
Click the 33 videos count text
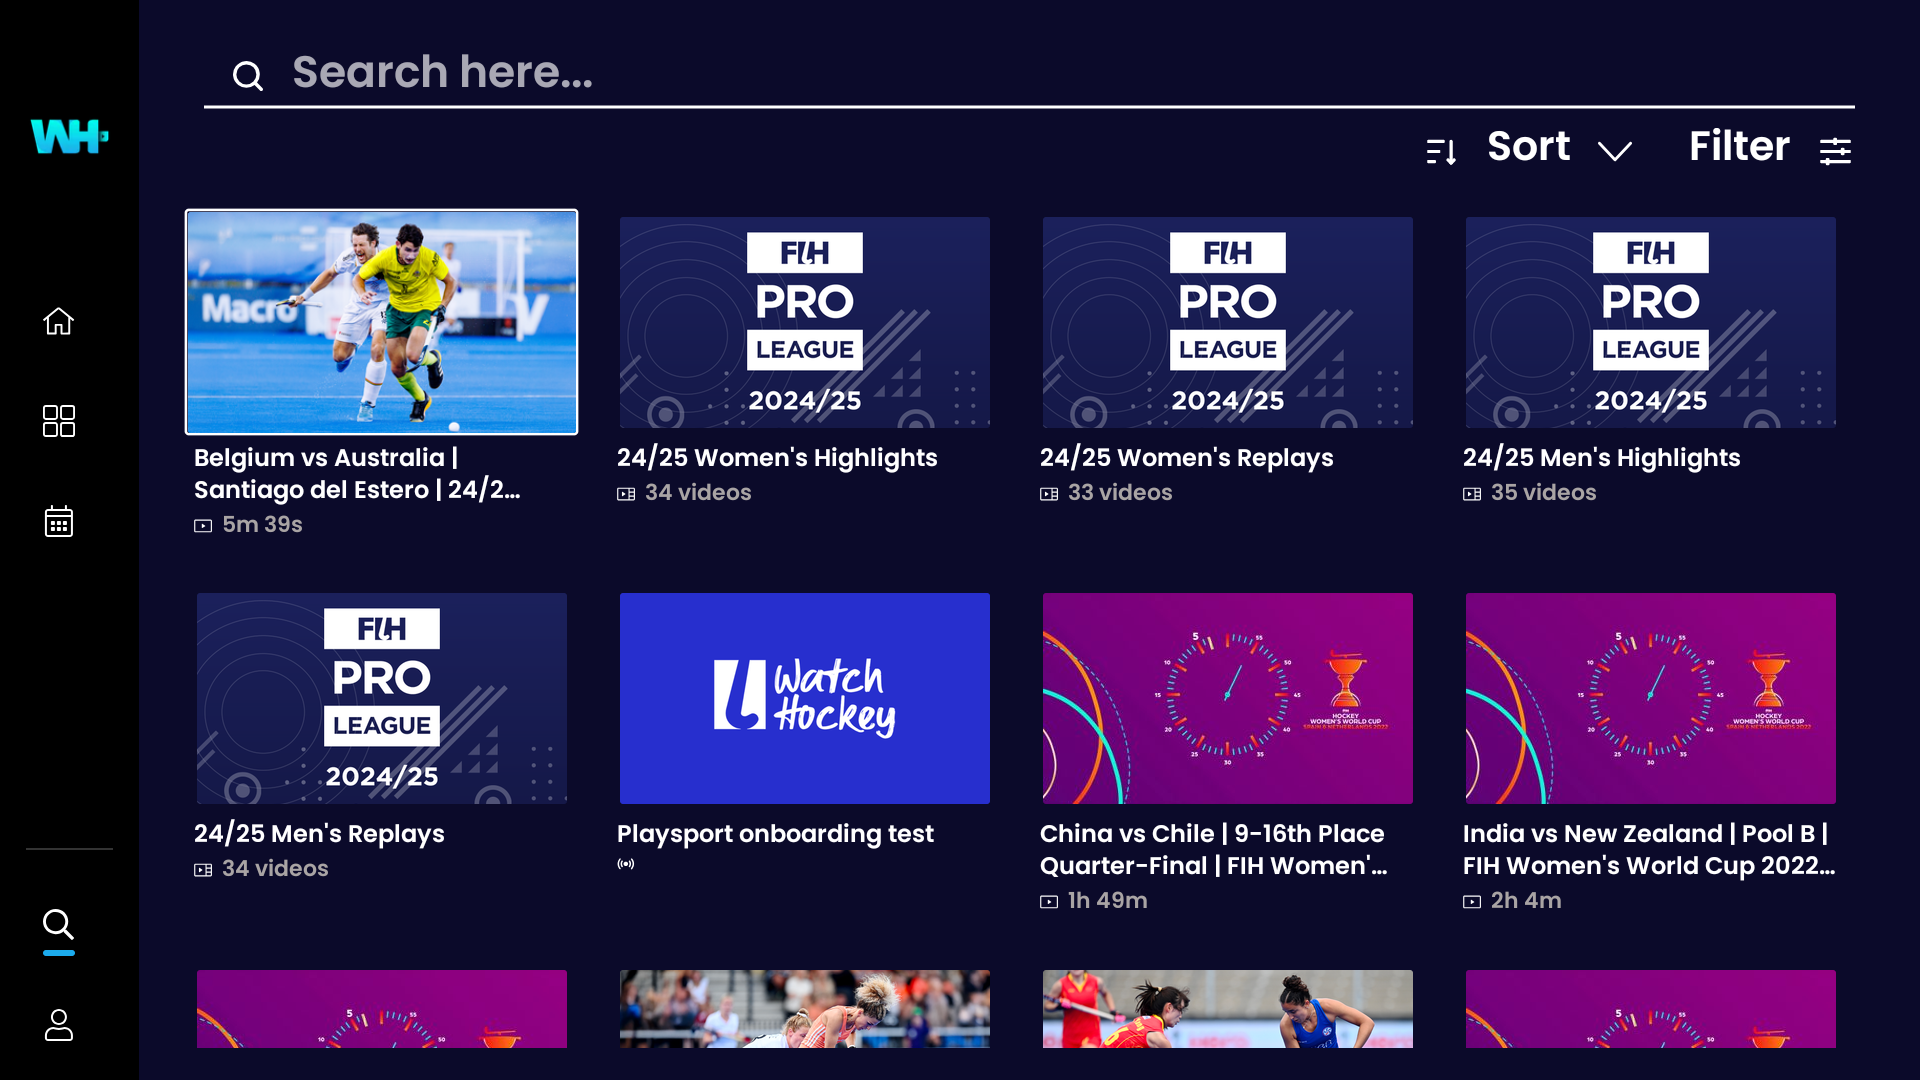[x=1120, y=493]
